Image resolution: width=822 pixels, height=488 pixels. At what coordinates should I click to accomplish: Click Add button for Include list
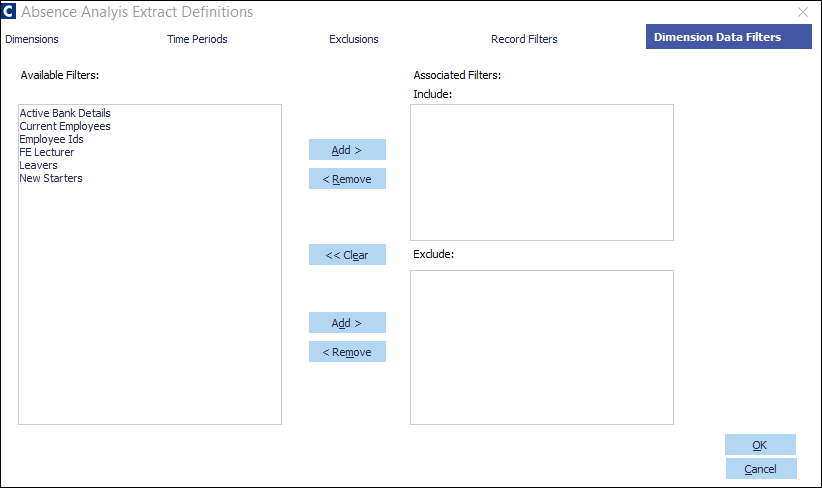tap(347, 150)
